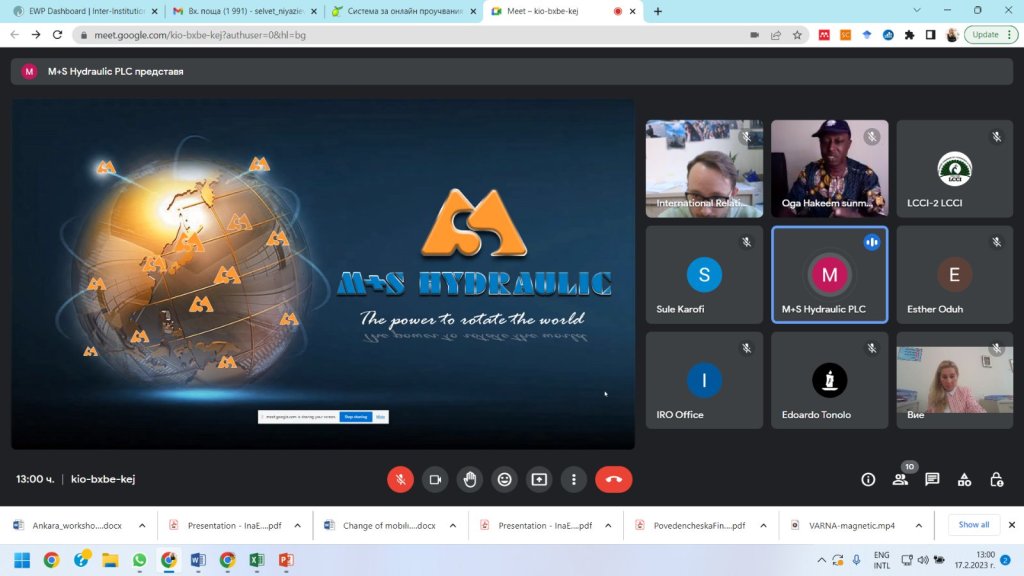1024x576 pixels.
Task: Click International Relations video tile
Action: (704, 168)
